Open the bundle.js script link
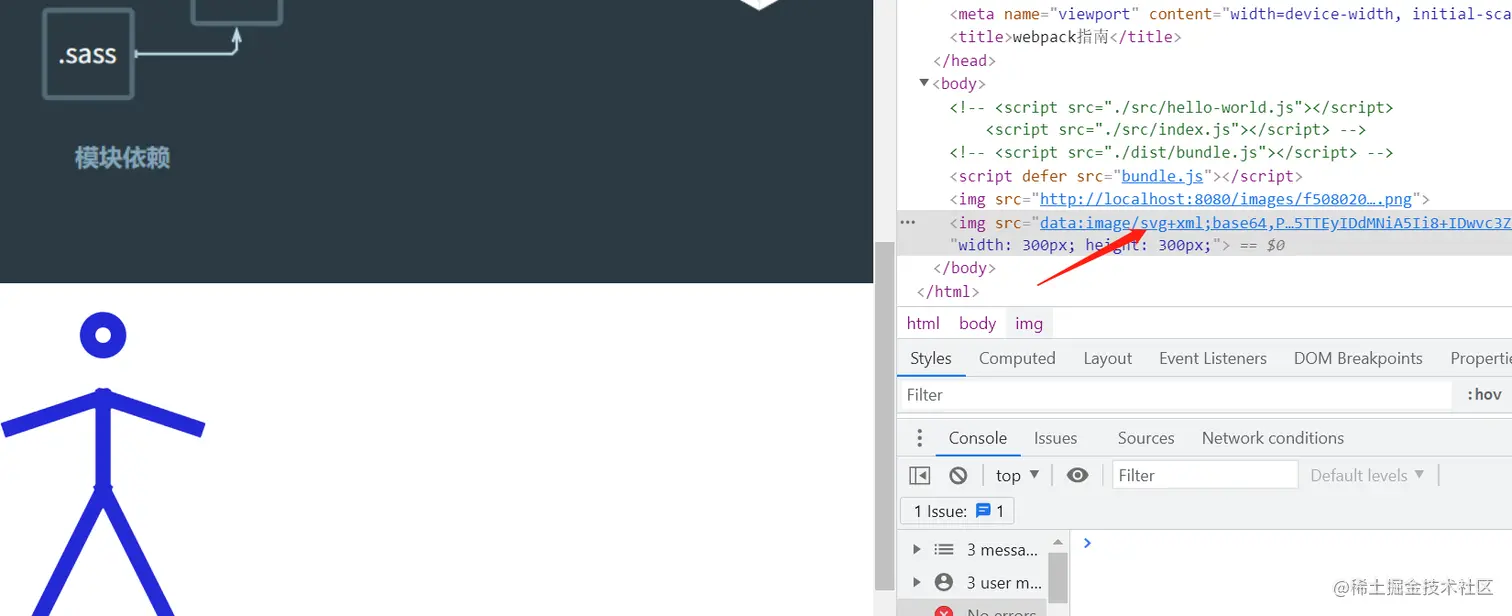Screen dimensions: 1512x616 pos(1162,176)
